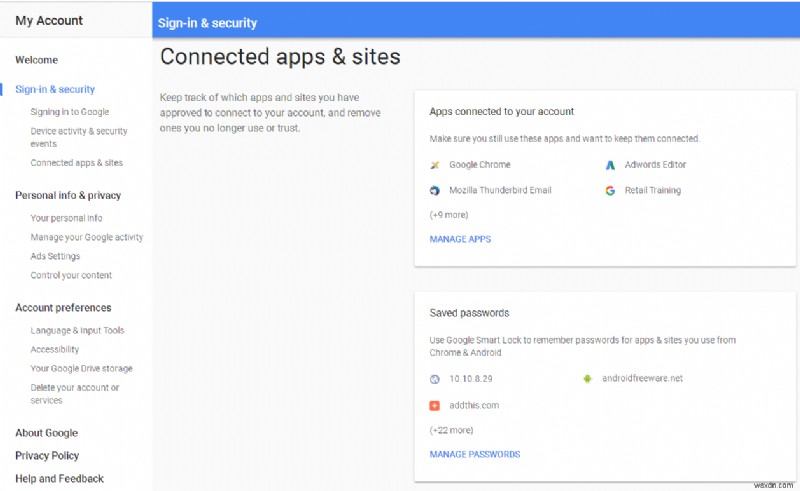Click the Mozilla Thunderbird Email icon
This screenshot has height=491, width=800.
tap(435, 190)
